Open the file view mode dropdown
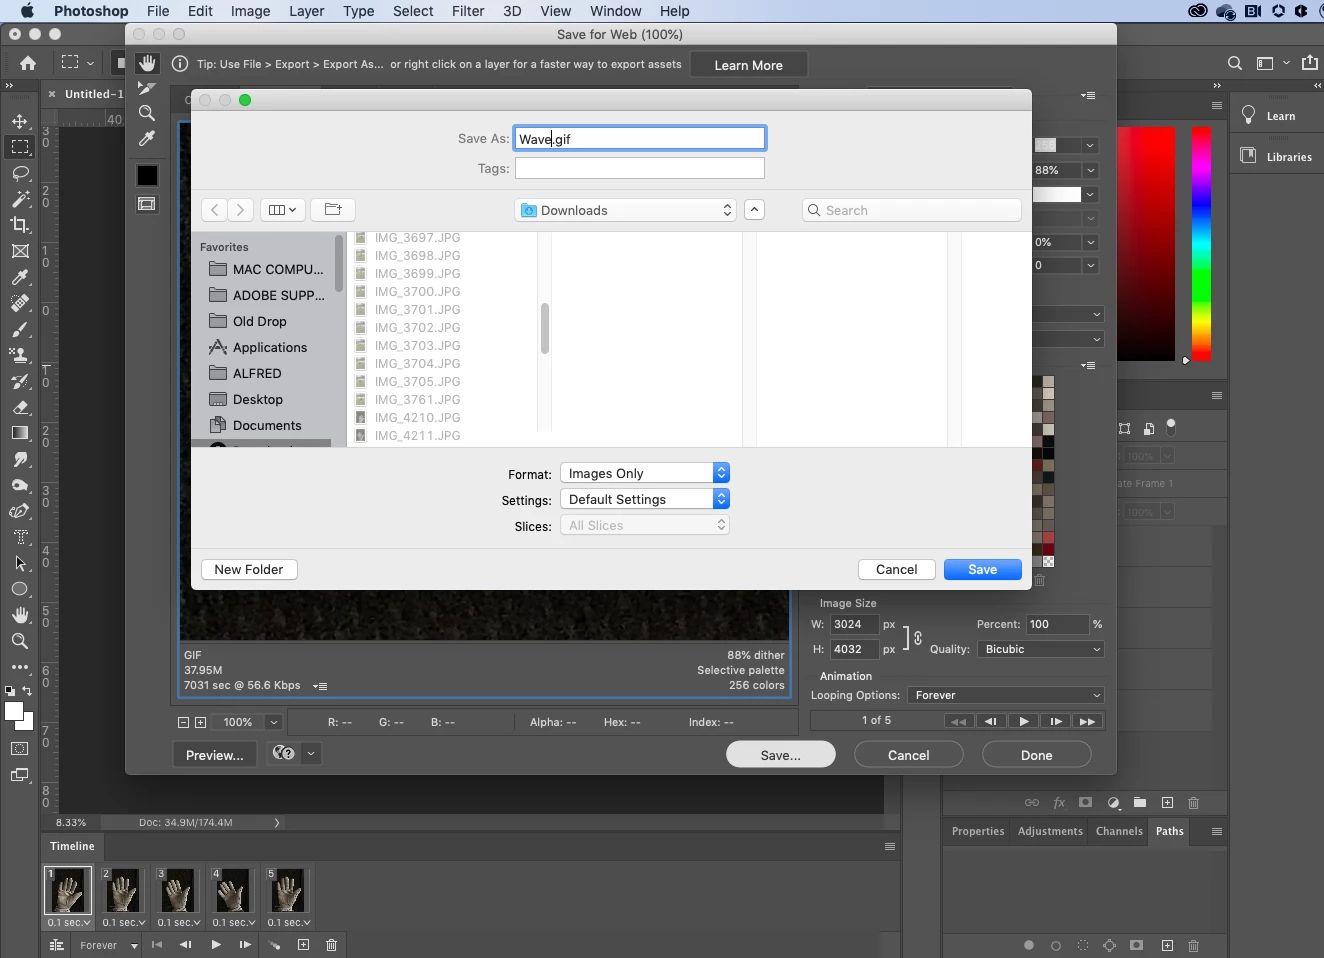Screen dimensions: 1324x958 [x=282, y=210]
